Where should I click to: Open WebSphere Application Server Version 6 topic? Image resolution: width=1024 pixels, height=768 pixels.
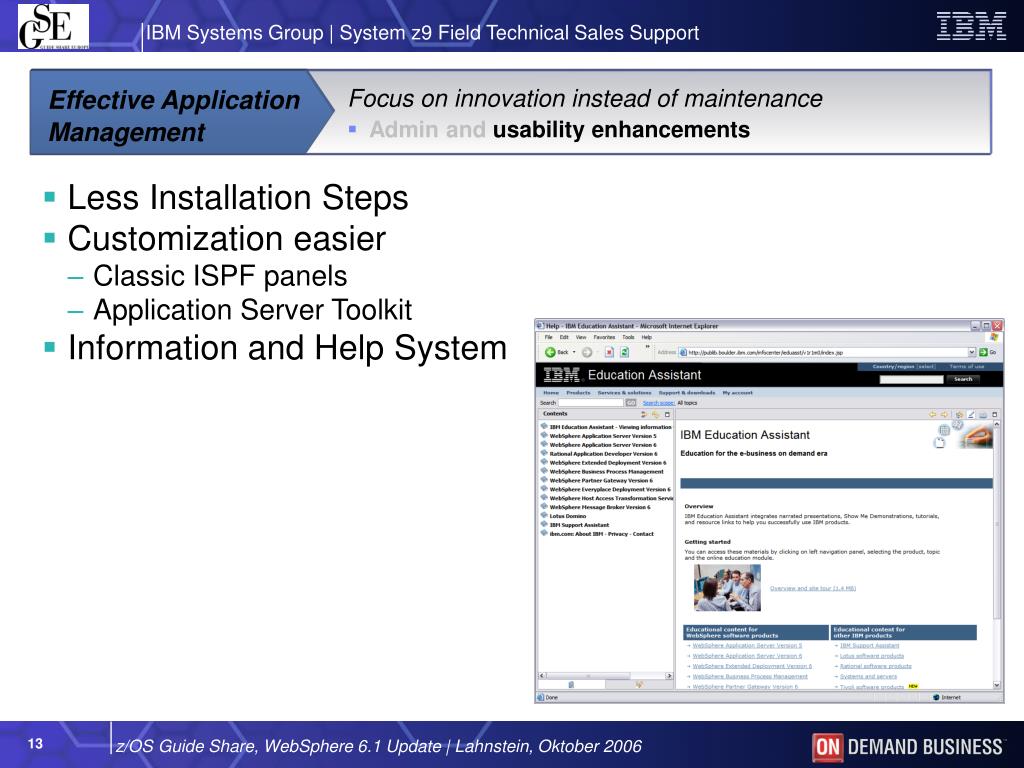[x=603, y=445]
